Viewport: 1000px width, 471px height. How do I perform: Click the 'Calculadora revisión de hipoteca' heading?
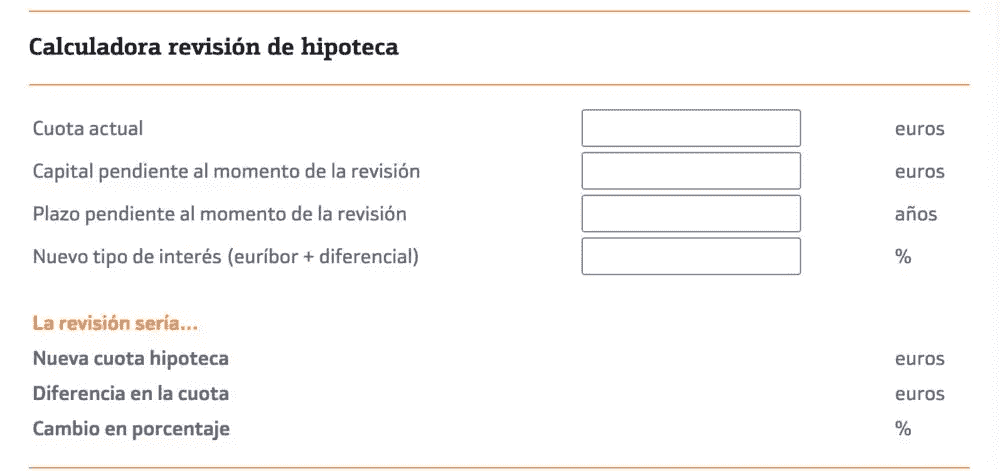(x=214, y=47)
